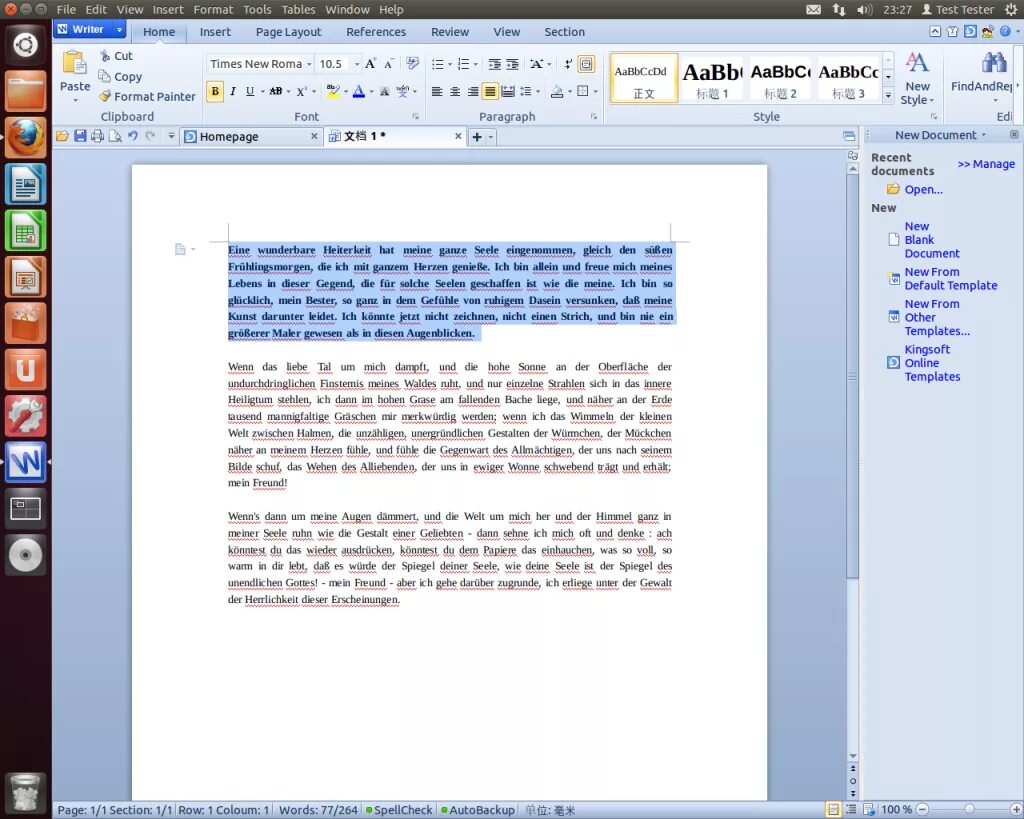The height and width of the screenshot is (819, 1024).
Task: Expand the numbered list dropdown arrow
Action: tap(475, 64)
